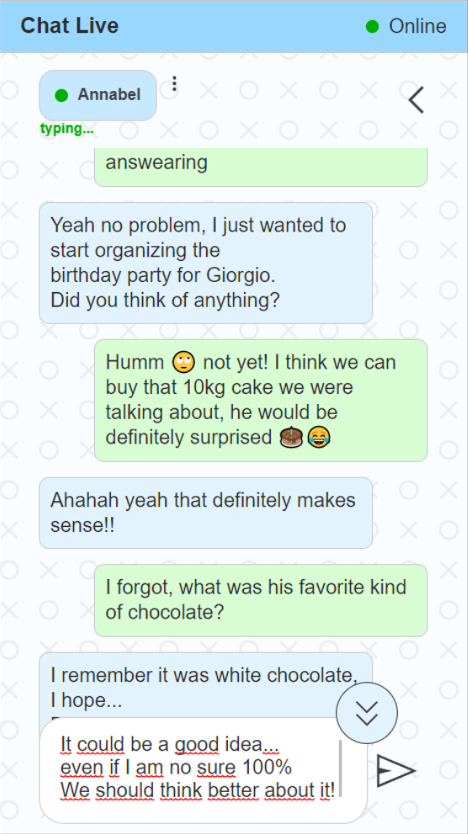The height and width of the screenshot is (834, 468).
Task: Select the favorite kind of chocolate message
Action: pos(261,600)
